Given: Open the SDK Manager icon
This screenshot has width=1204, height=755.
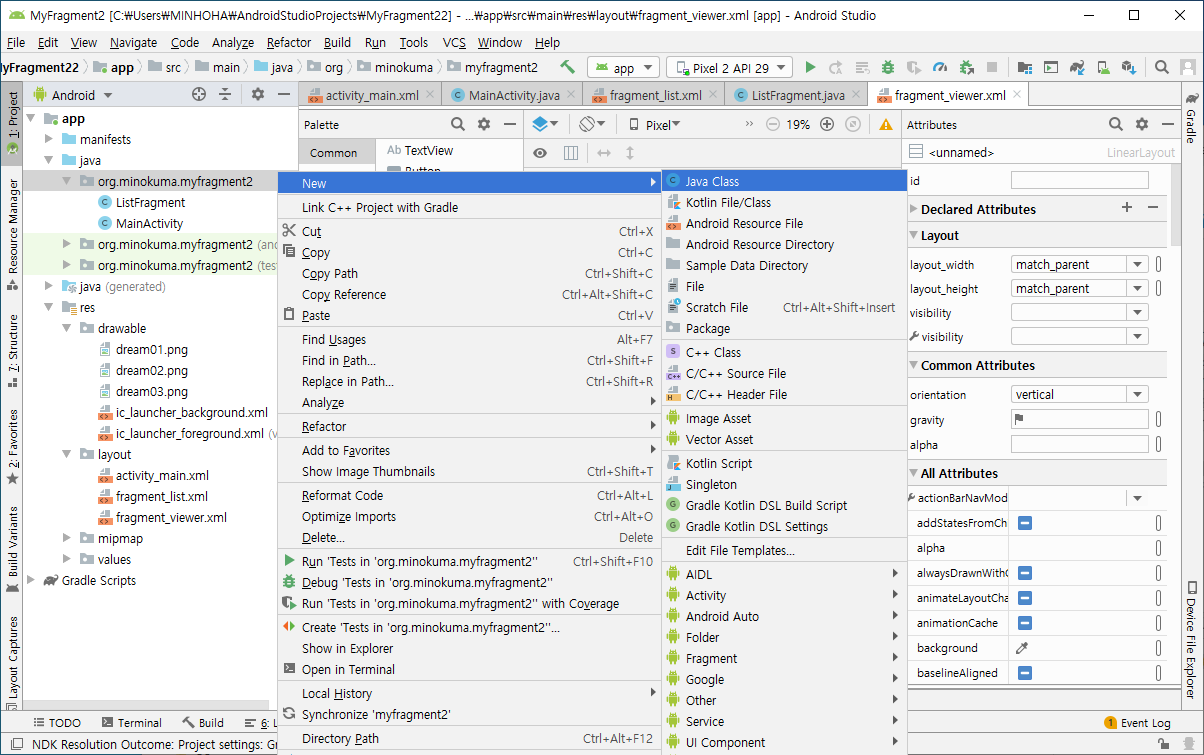Looking at the screenshot, I should 1128,67.
